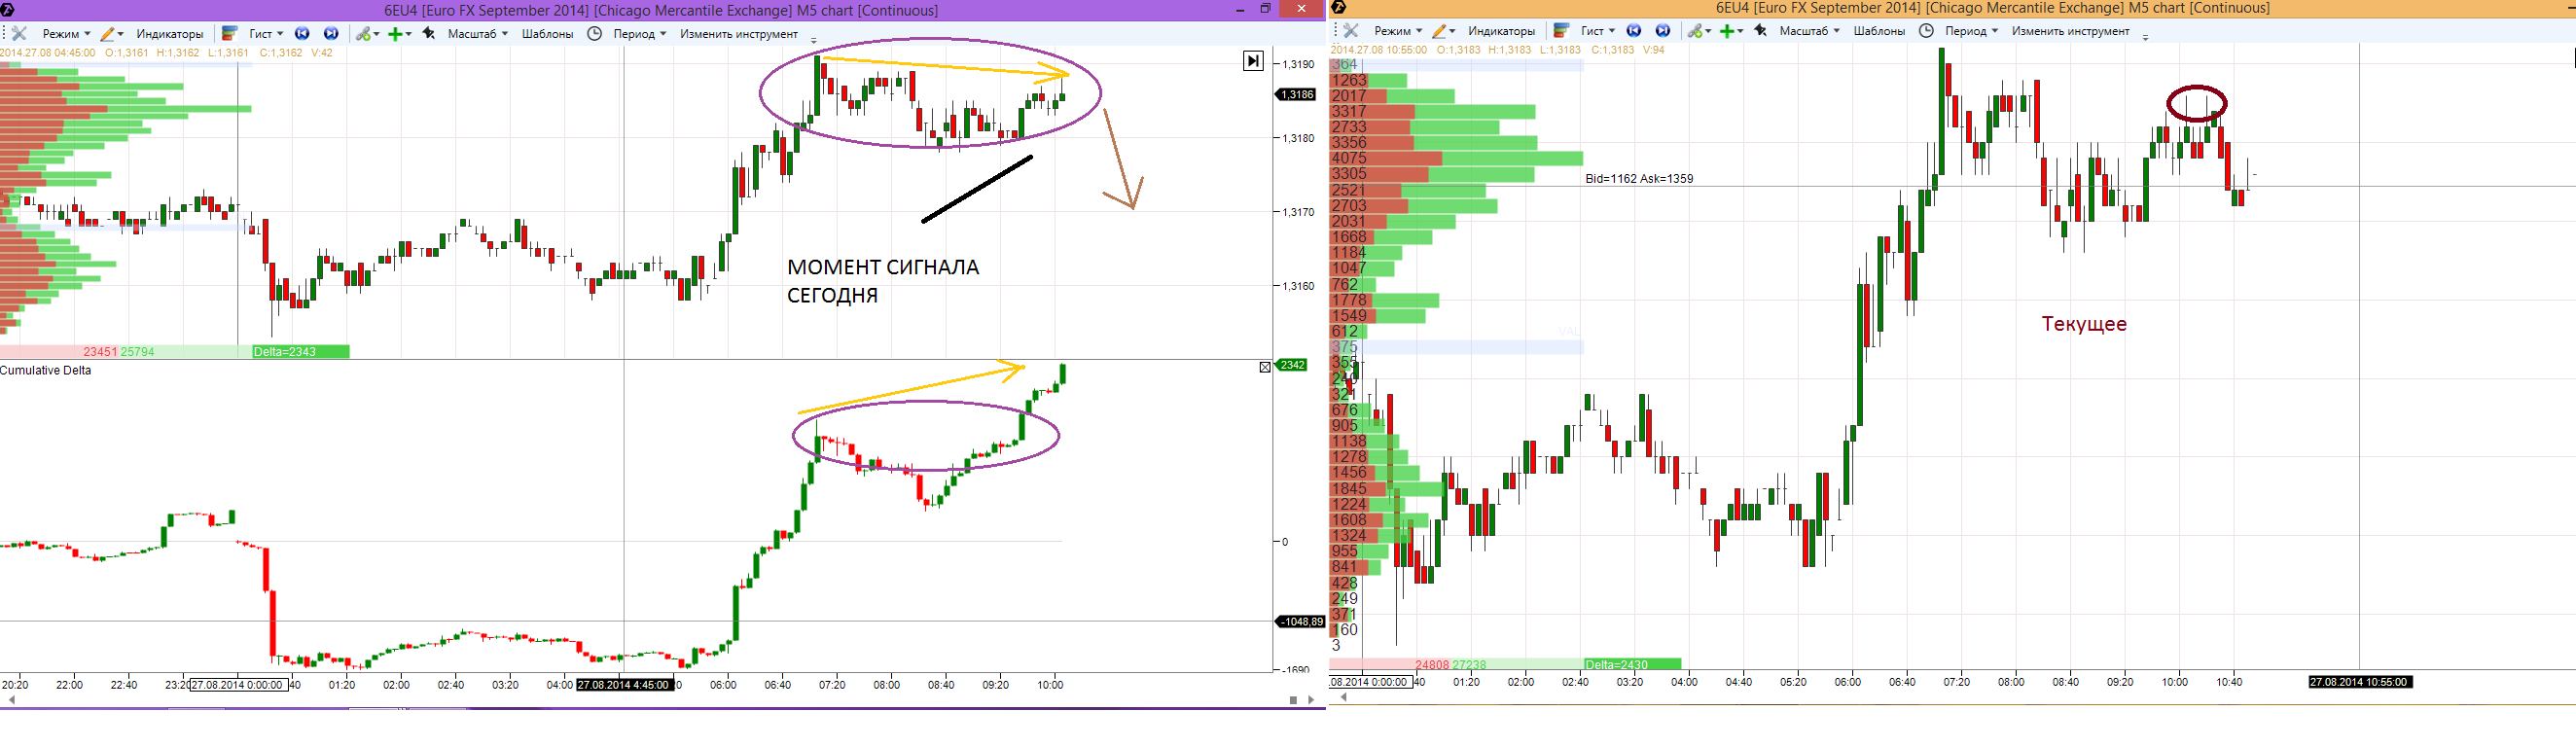Click Изменить инструмент in right orange window

tap(2071, 31)
